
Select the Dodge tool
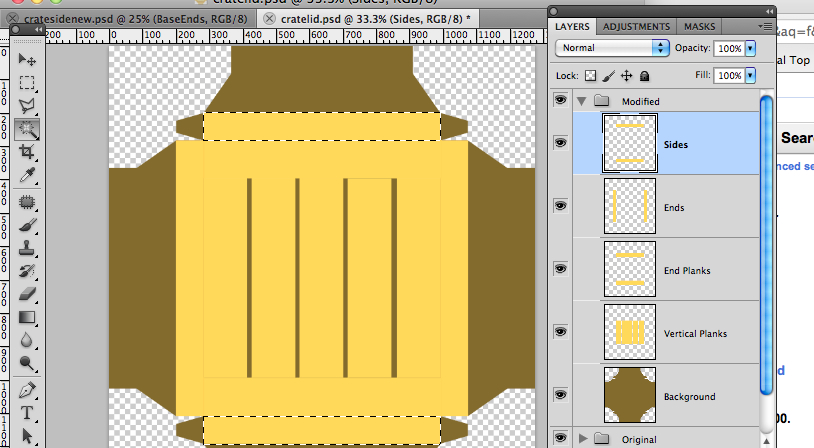pyautogui.click(x=27, y=363)
